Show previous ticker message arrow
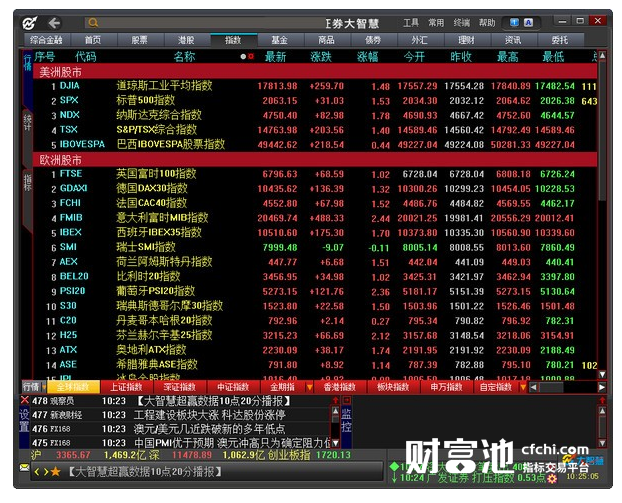622x503 pixels. click(x=37, y=472)
